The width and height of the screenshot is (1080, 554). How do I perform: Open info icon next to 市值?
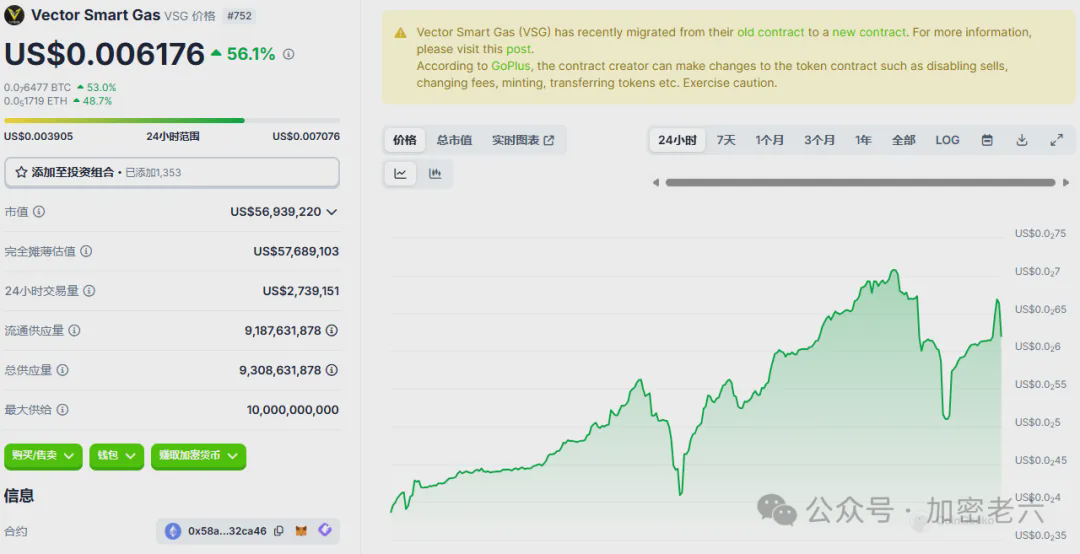pyautogui.click(x=39, y=212)
